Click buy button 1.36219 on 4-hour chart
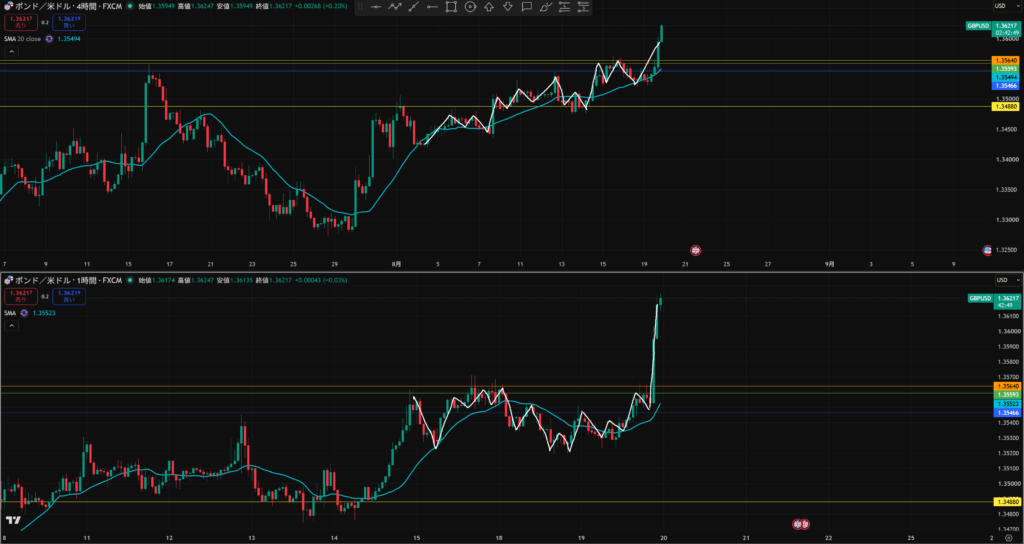1024x544 pixels. [69, 22]
